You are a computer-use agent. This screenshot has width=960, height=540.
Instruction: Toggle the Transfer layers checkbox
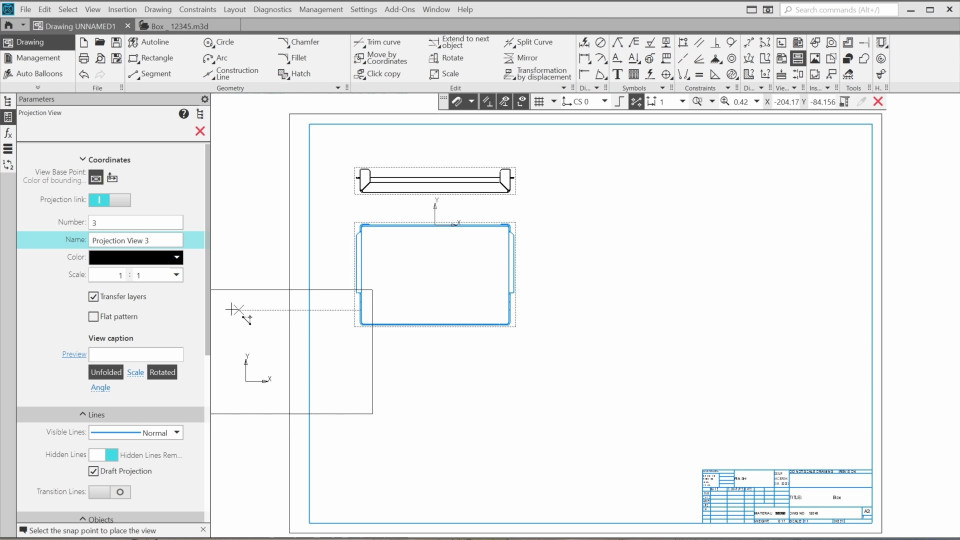click(94, 297)
